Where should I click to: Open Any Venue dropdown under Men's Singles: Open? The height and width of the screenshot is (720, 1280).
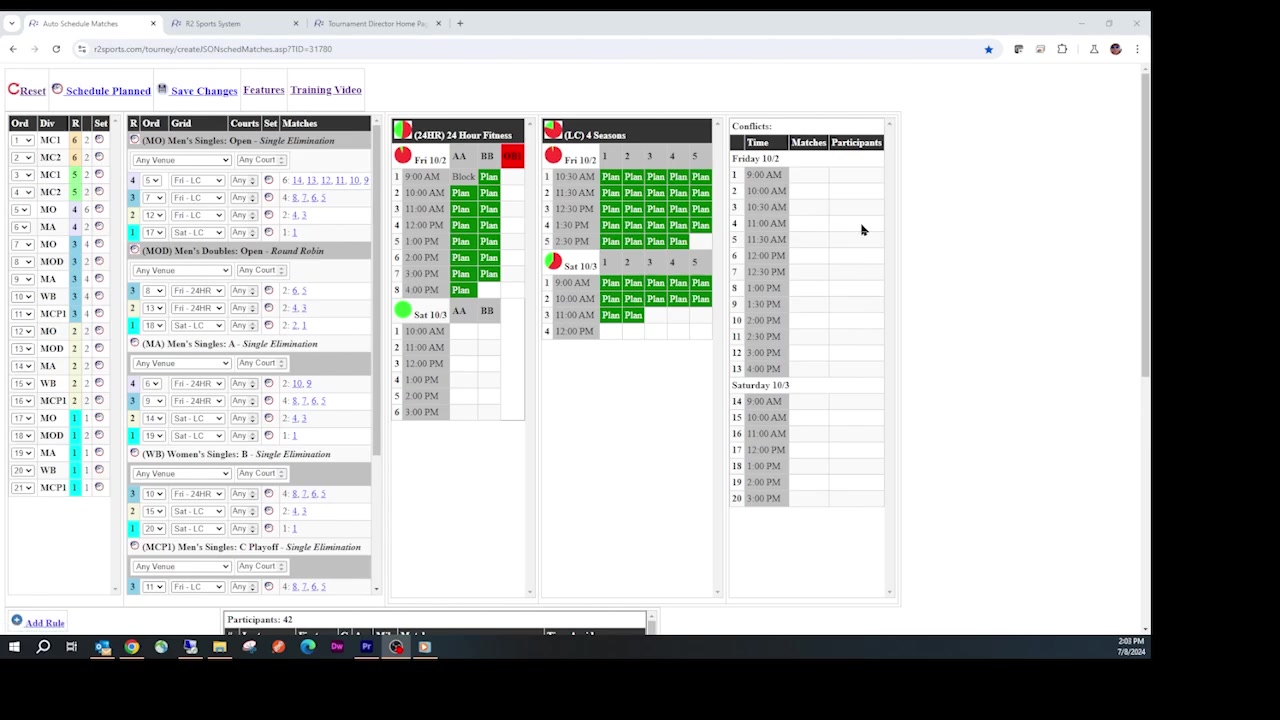tap(182, 160)
